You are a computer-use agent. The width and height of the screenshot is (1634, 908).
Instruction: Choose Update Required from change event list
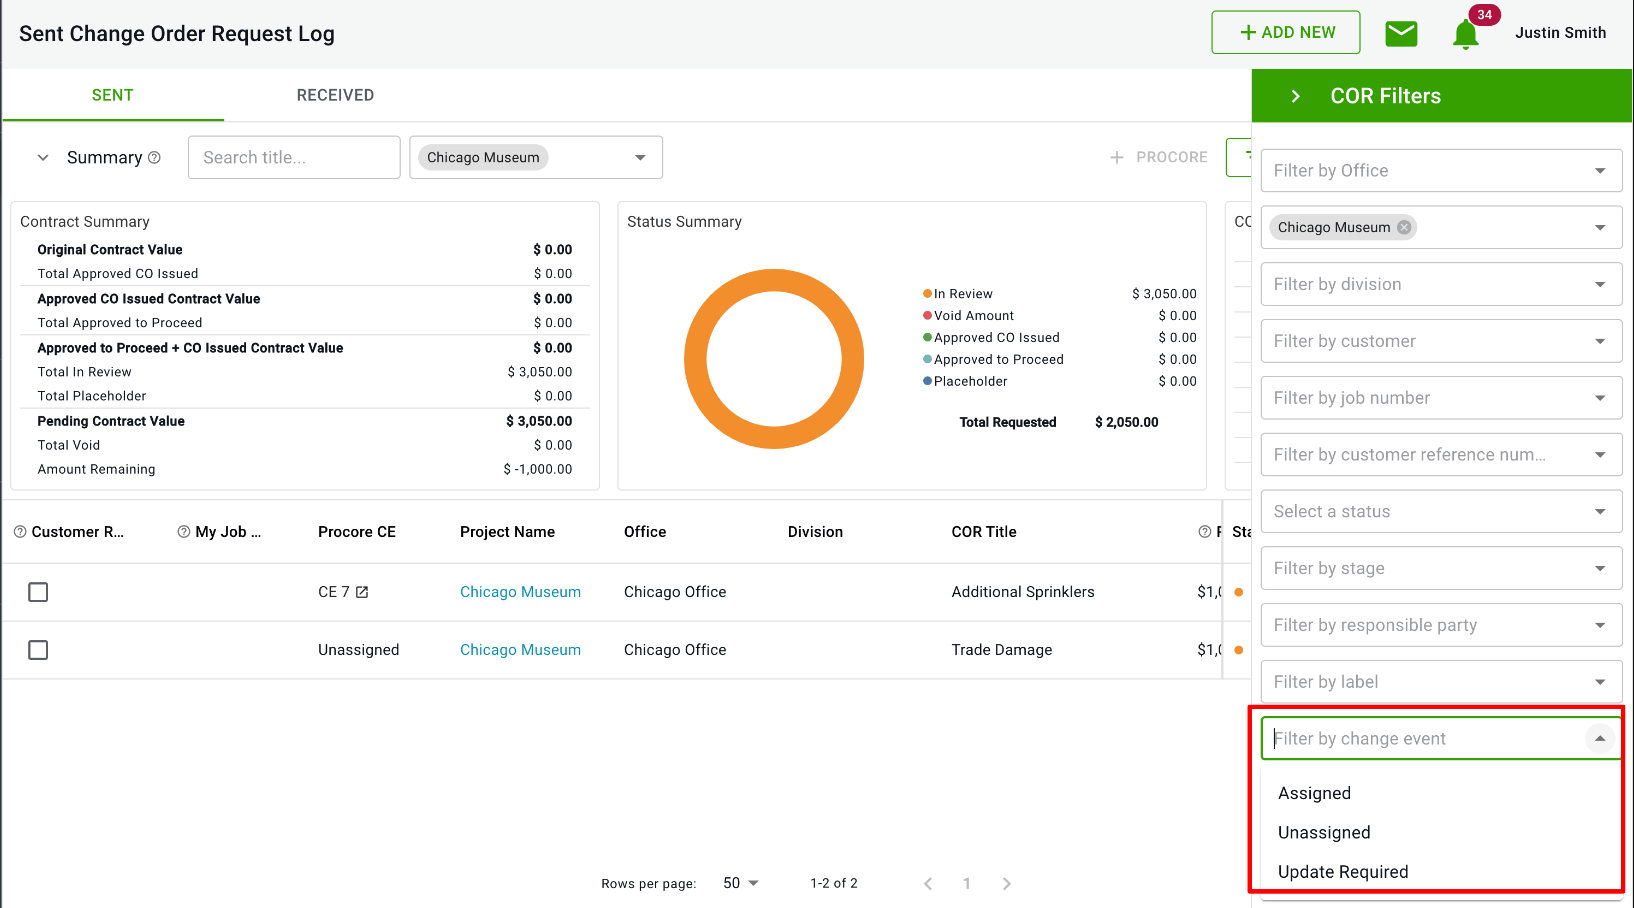coord(1342,872)
